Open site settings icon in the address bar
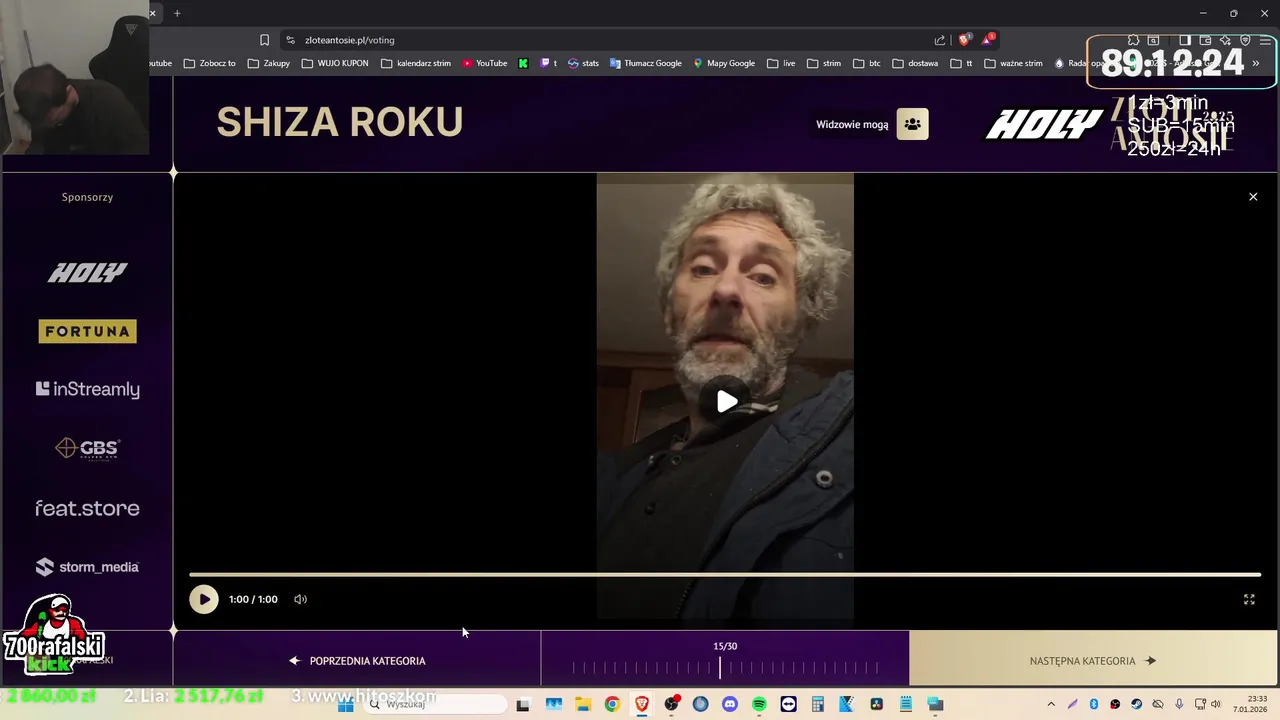Image resolution: width=1280 pixels, height=720 pixels. pyautogui.click(x=290, y=40)
